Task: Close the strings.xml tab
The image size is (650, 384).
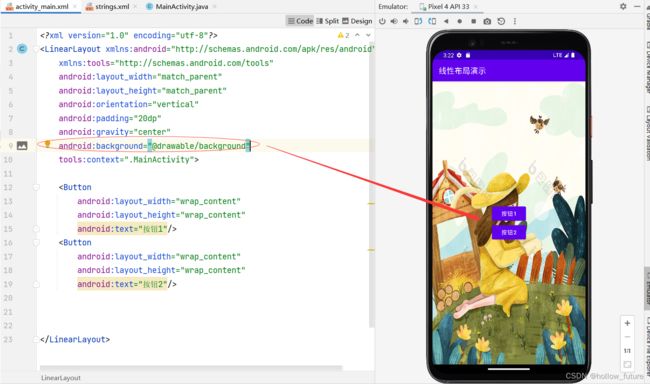Action: (135, 7)
